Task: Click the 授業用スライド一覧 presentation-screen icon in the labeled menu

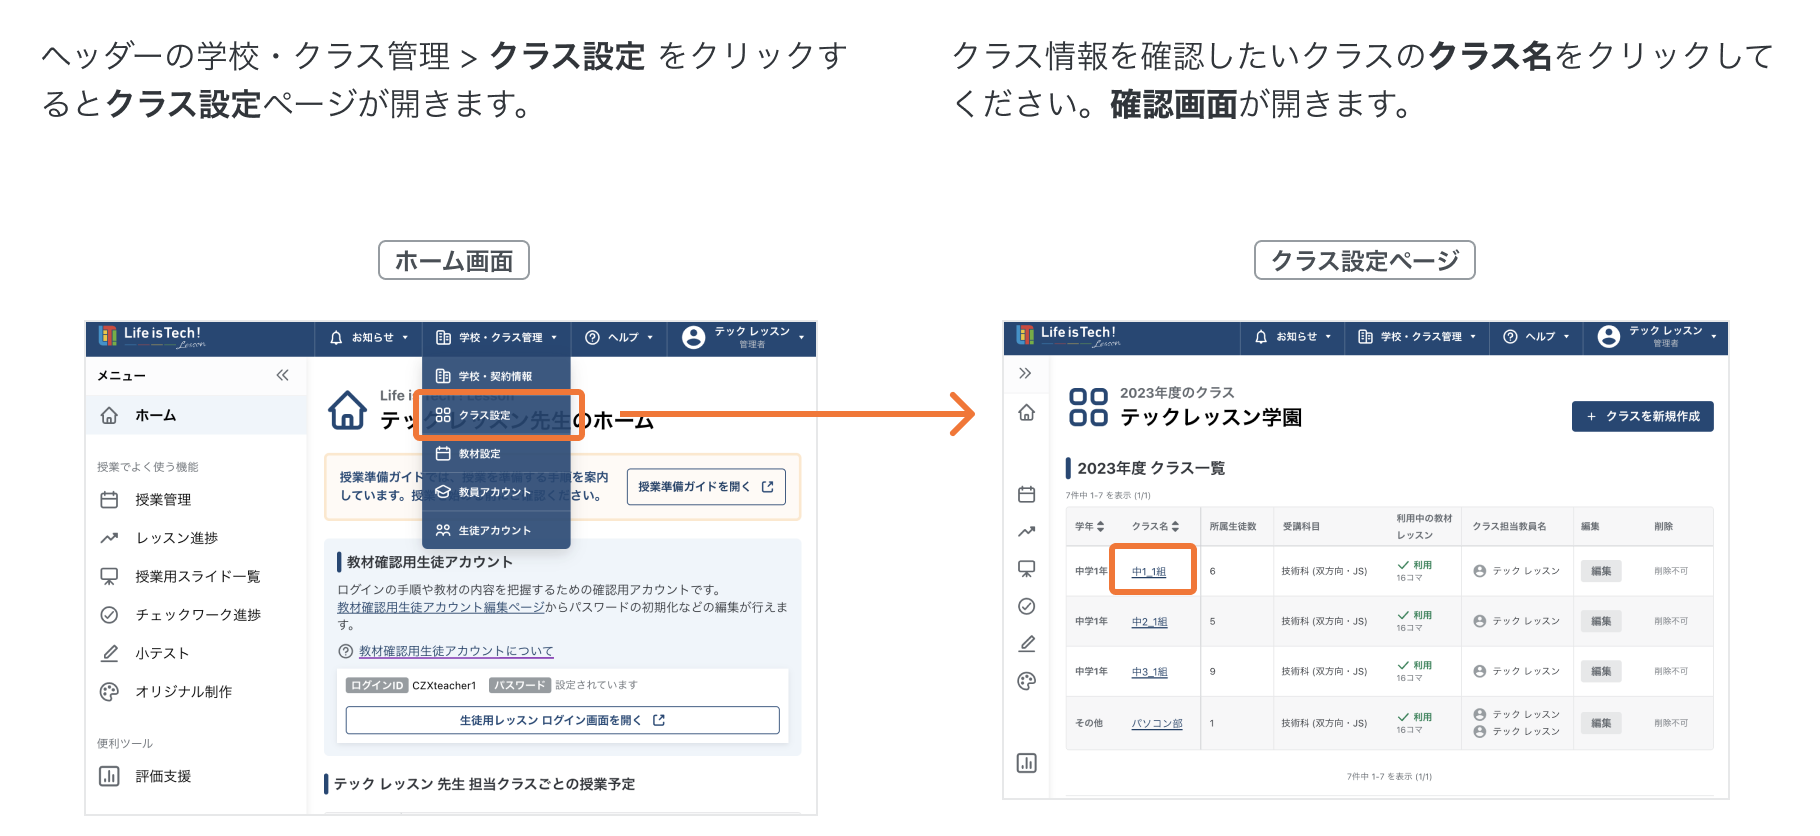Action: (x=110, y=576)
